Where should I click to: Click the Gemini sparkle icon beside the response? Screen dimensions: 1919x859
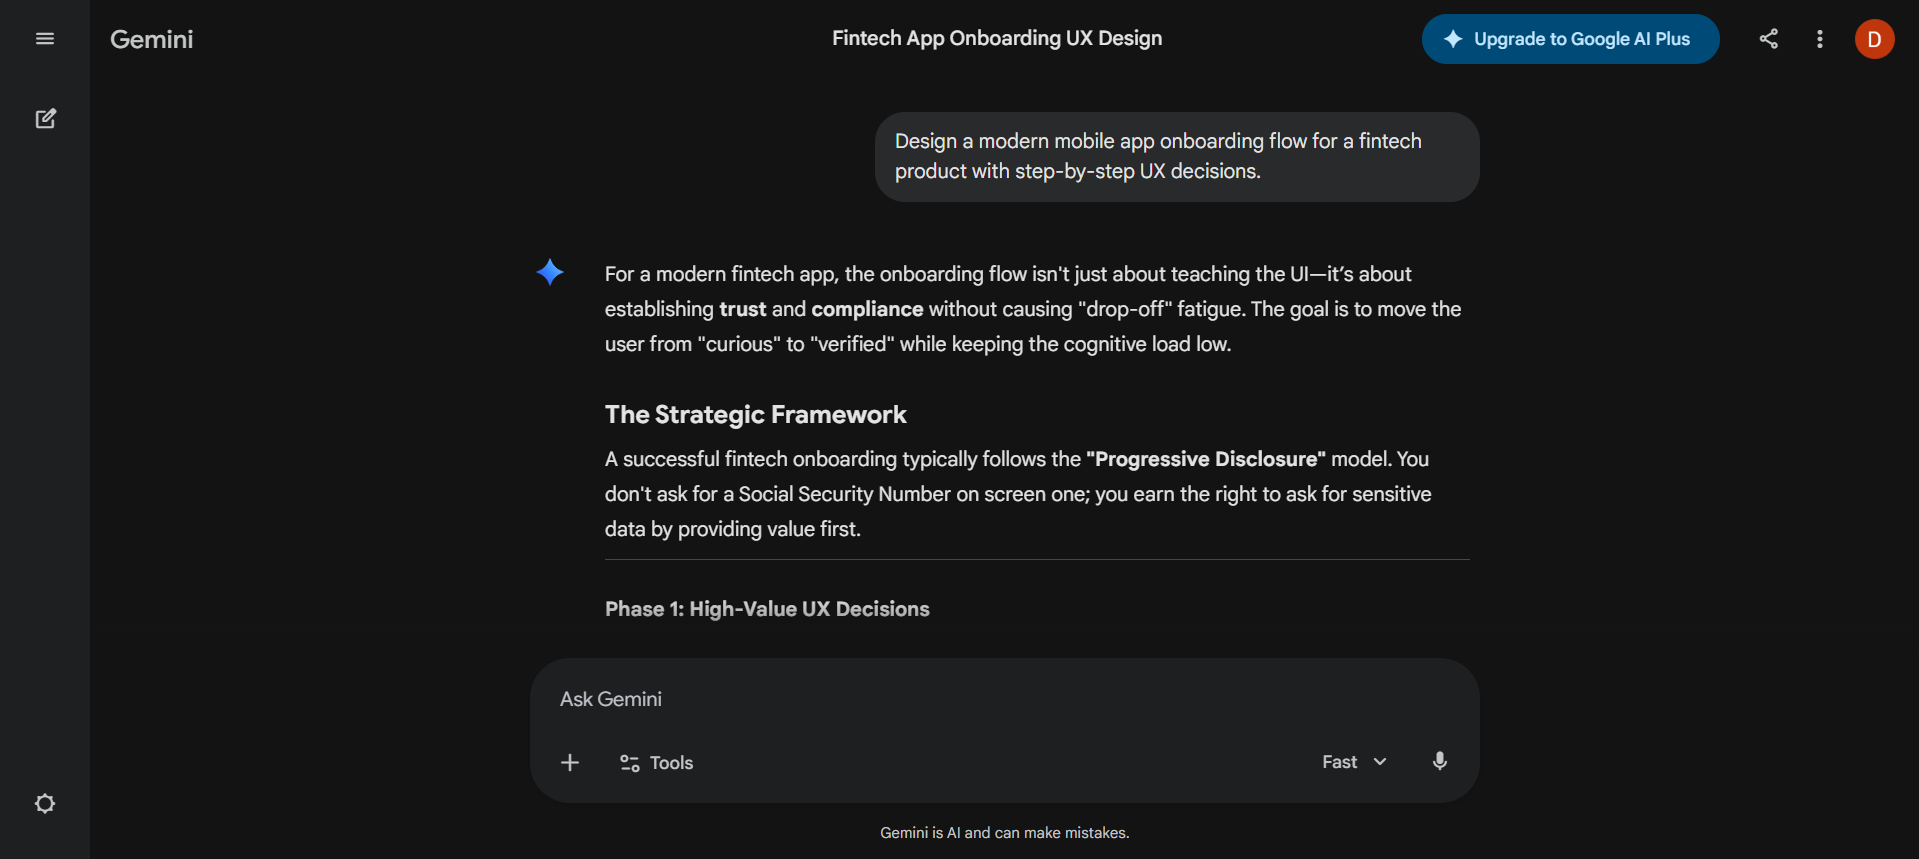(550, 272)
